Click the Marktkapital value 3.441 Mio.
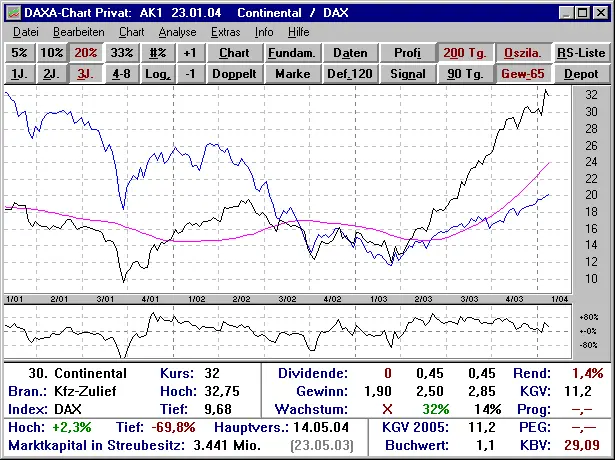This screenshot has height=460, width=615. point(227,445)
